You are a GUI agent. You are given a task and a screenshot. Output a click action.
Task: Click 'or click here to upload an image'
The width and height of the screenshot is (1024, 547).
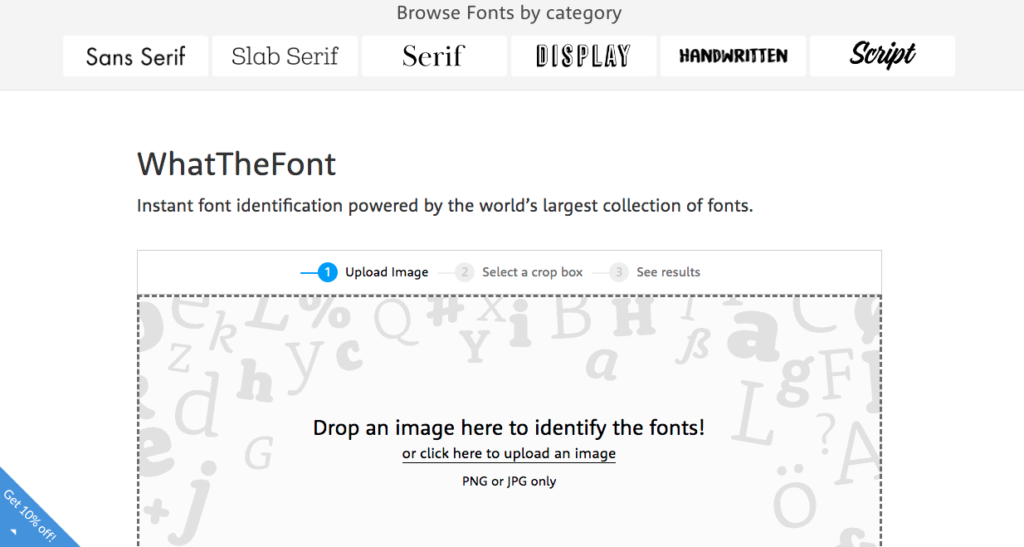pos(509,454)
